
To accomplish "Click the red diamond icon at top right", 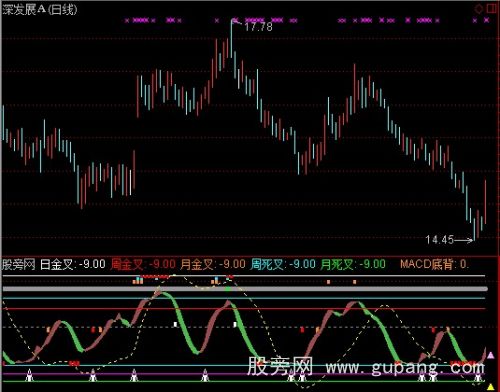I will [478, 9].
